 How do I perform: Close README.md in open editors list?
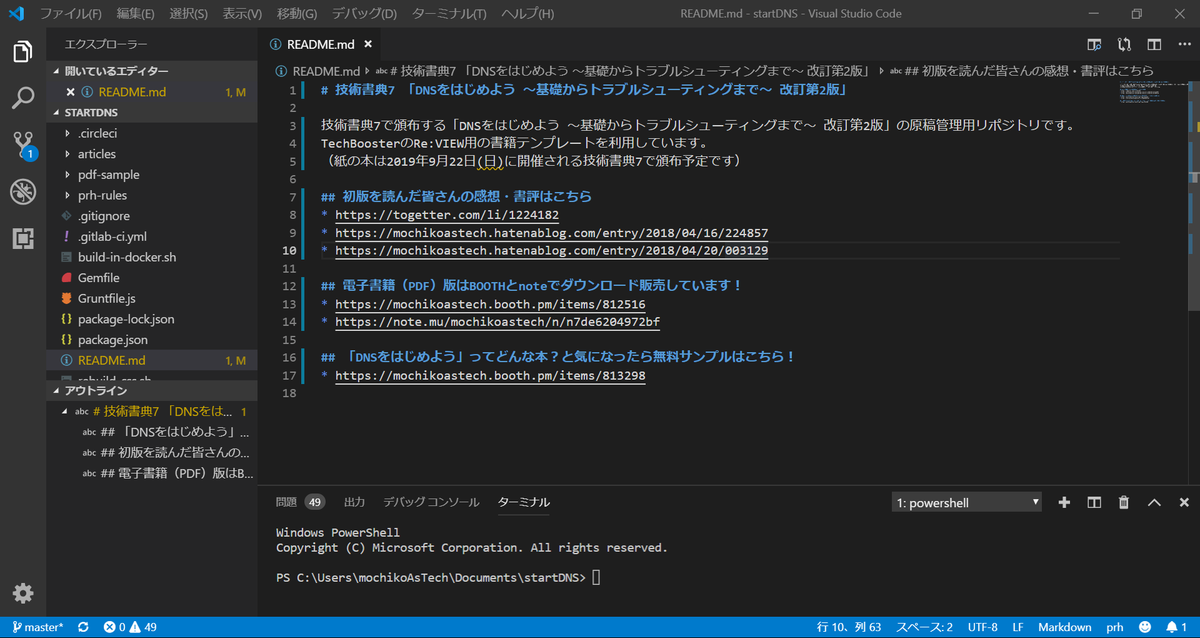71,92
